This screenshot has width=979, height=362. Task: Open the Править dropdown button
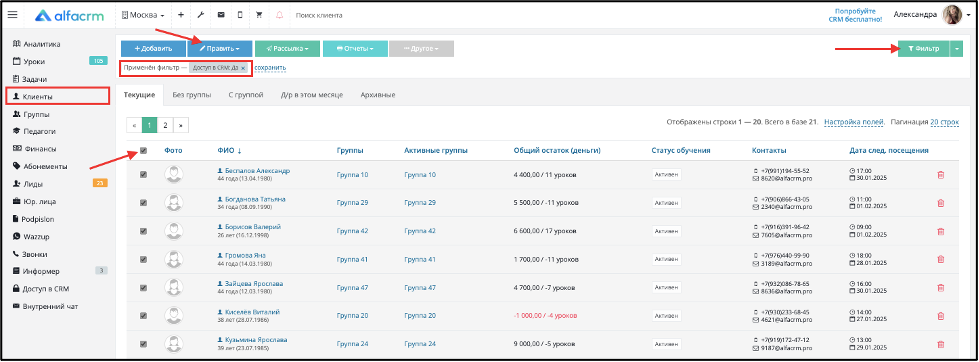click(220, 49)
